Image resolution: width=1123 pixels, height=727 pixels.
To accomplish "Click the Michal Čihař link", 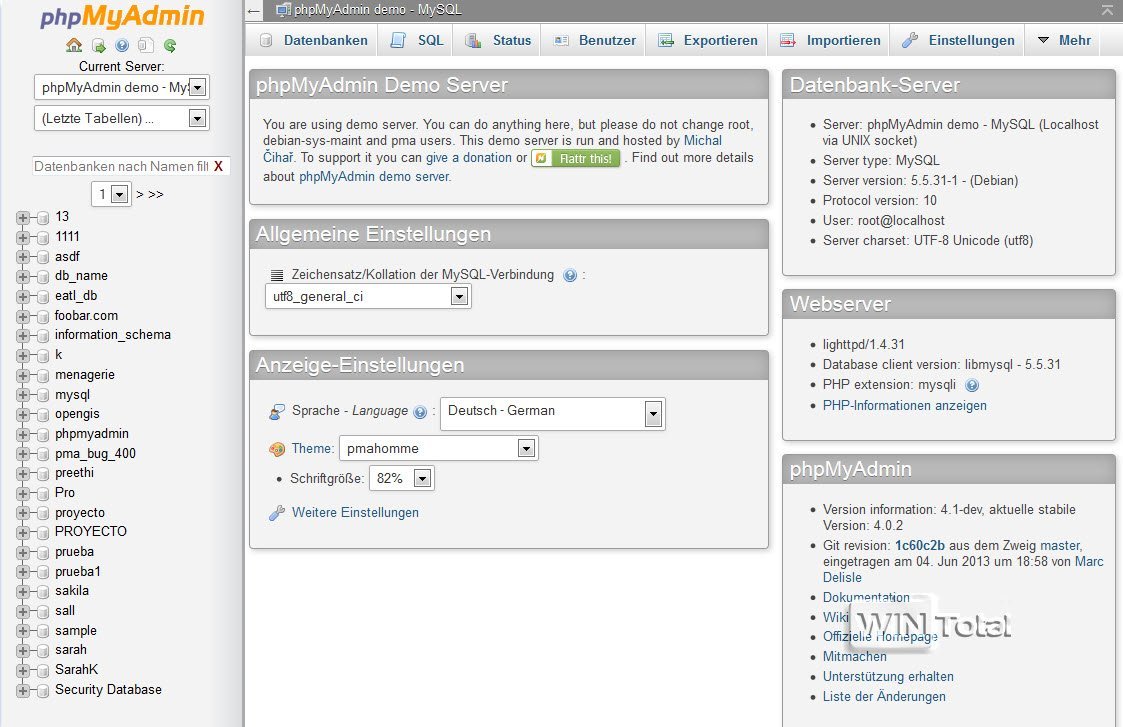I will (x=703, y=140).
